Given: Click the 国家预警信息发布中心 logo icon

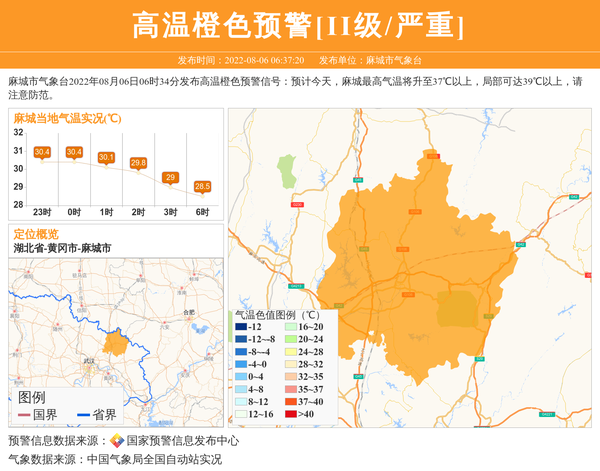Looking at the screenshot, I should pos(117,441).
